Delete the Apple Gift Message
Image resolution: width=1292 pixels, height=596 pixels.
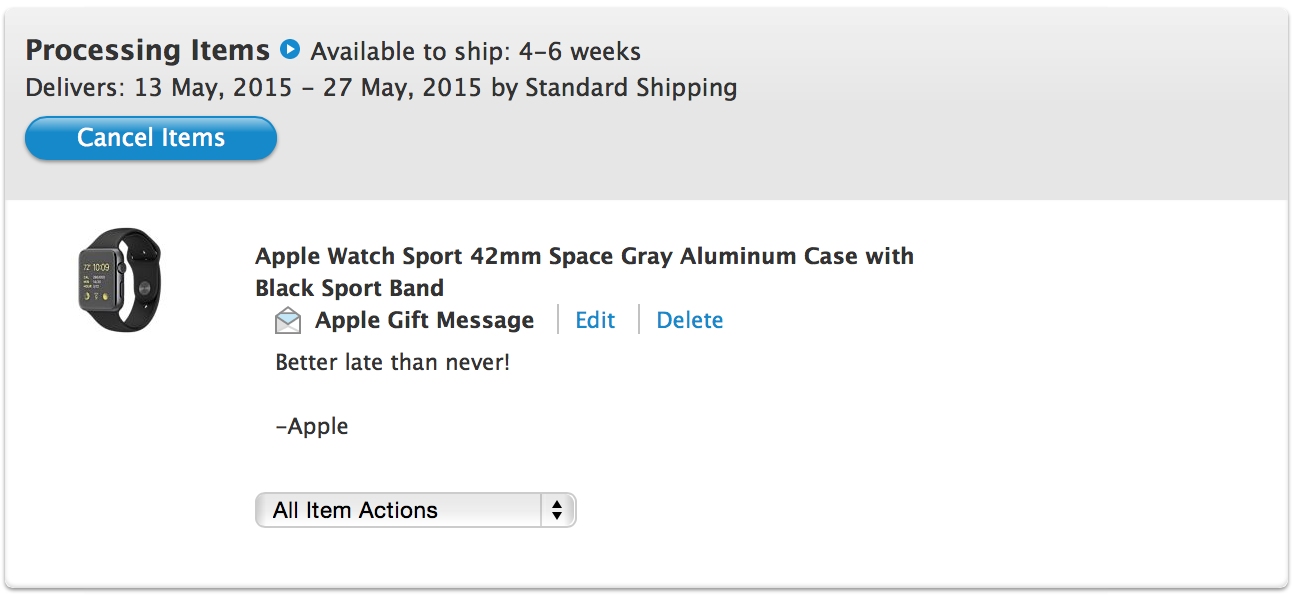(689, 320)
